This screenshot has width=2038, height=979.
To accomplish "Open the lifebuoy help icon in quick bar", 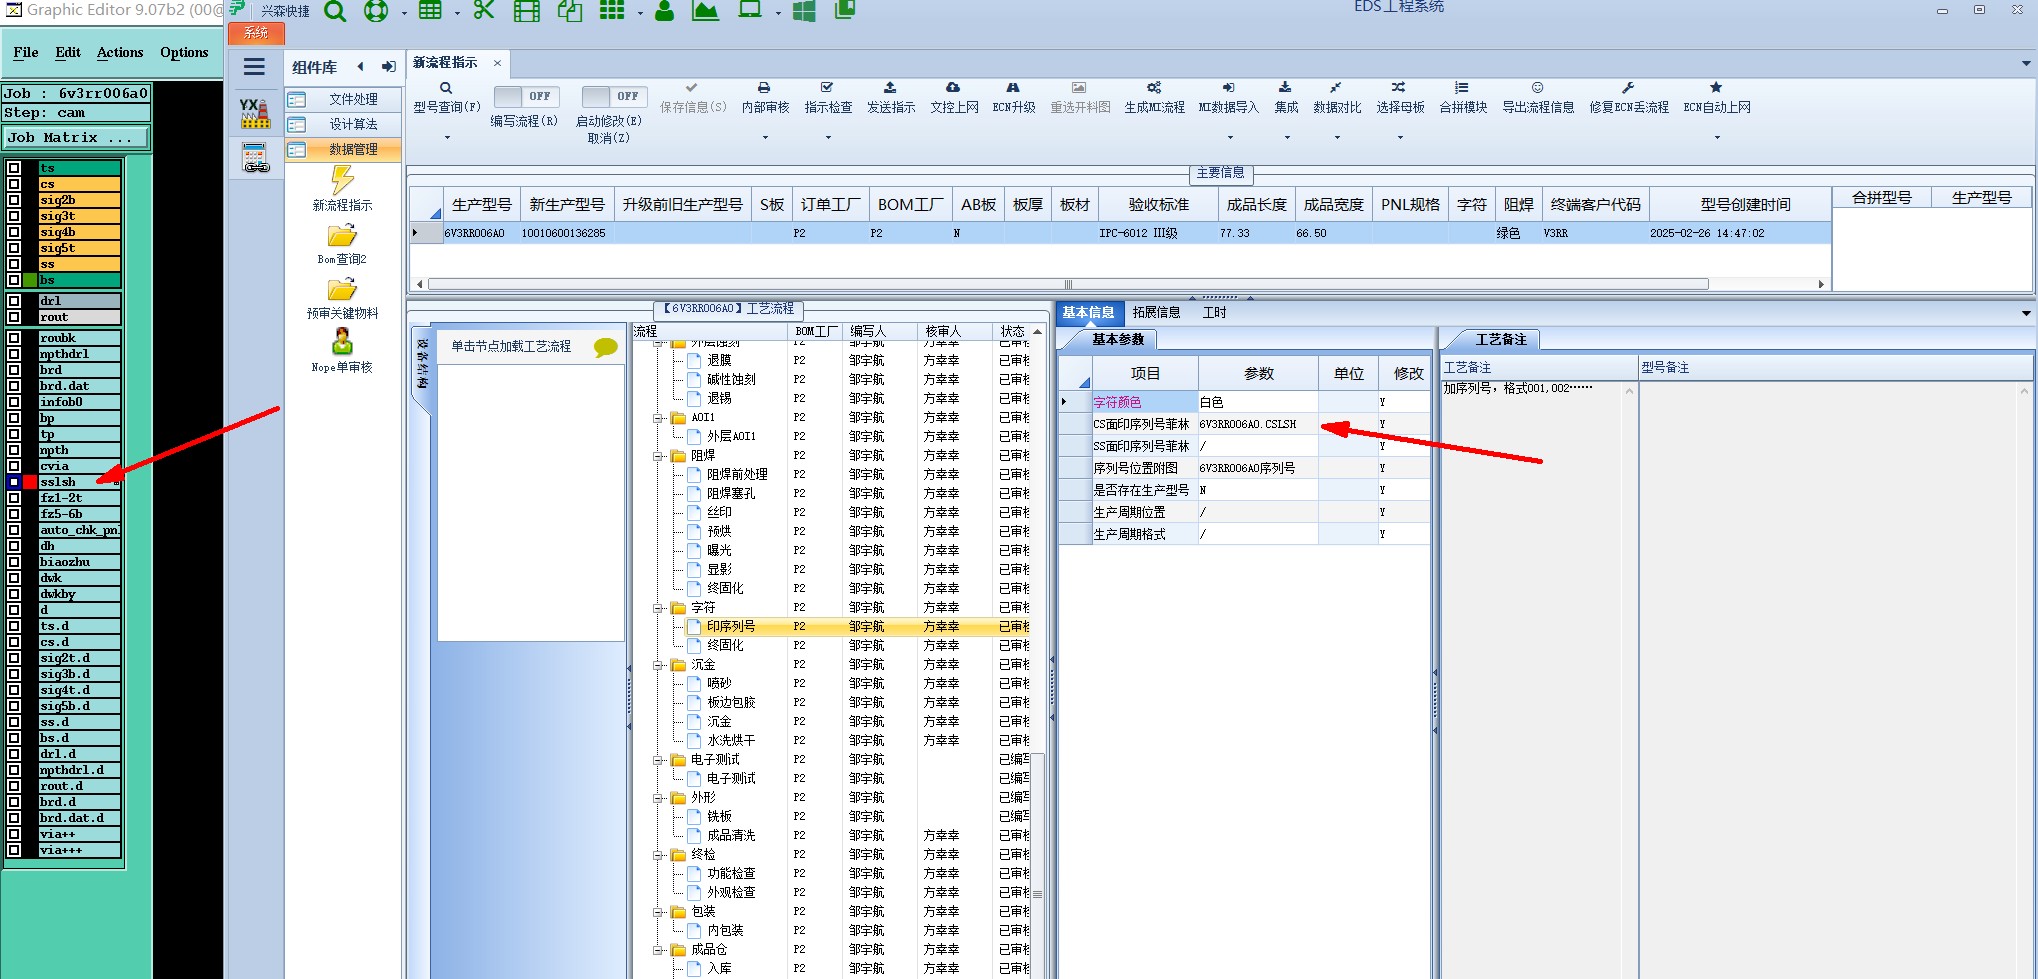I will pyautogui.click(x=376, y=11).
